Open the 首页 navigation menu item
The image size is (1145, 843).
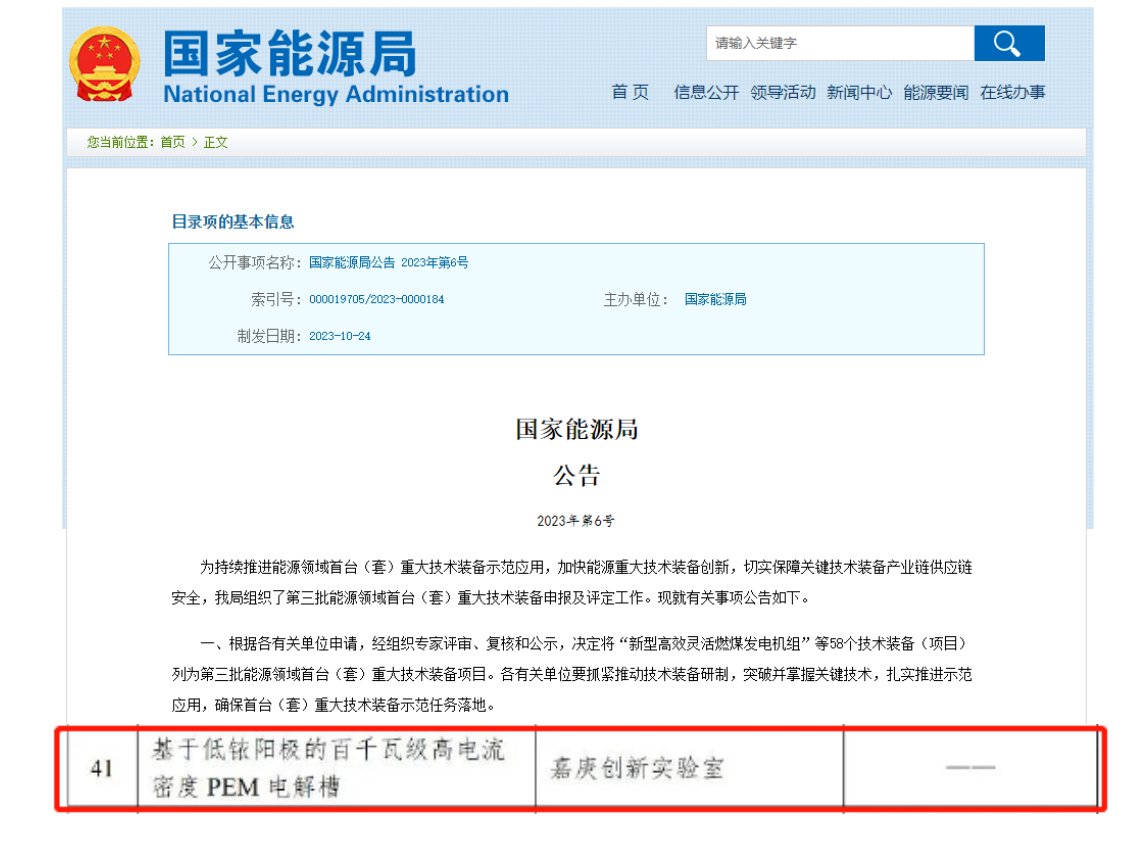629,92
